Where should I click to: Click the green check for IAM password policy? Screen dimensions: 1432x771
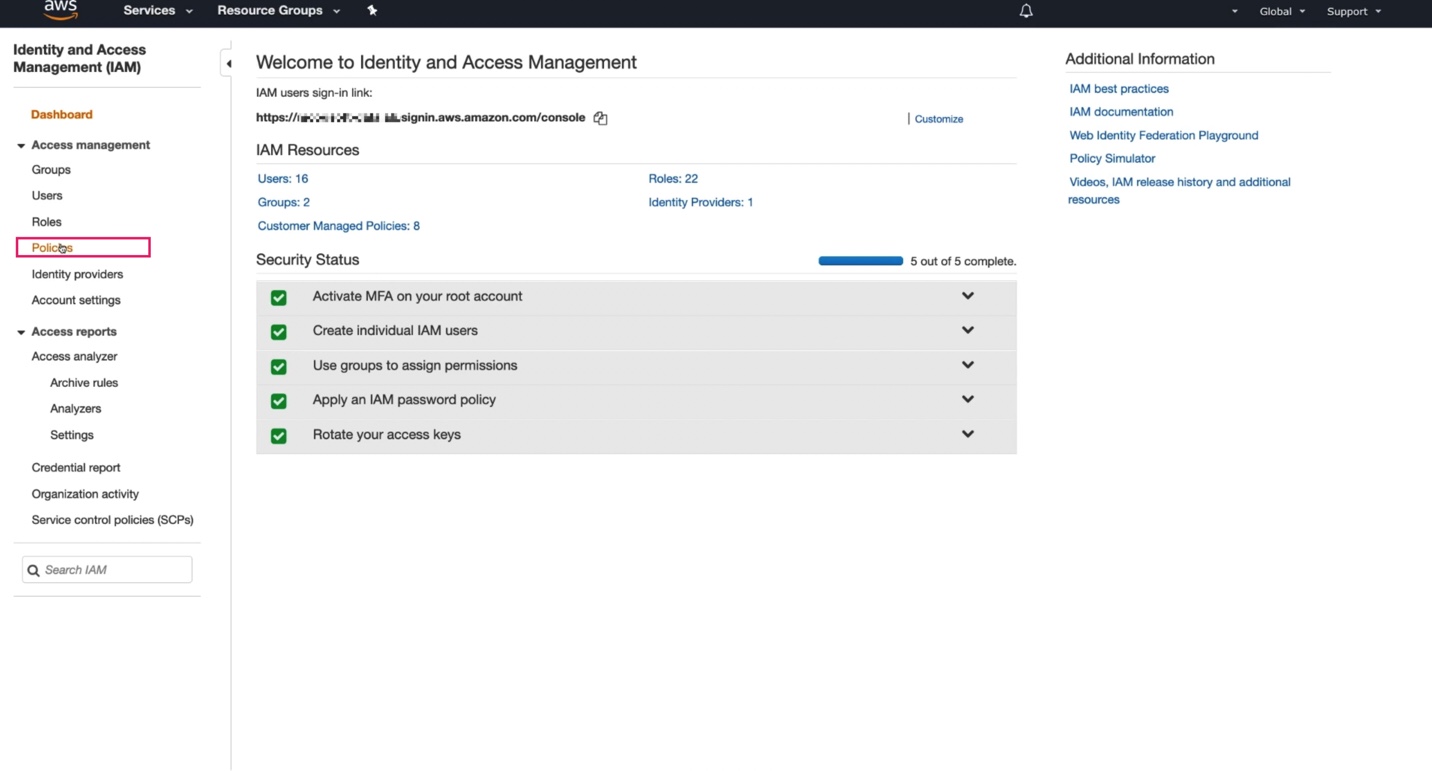279,400
